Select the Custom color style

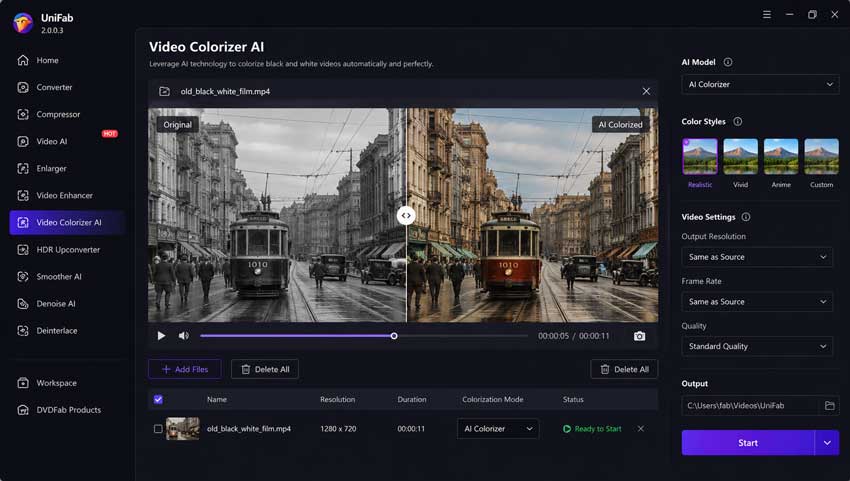coord(821,156)
